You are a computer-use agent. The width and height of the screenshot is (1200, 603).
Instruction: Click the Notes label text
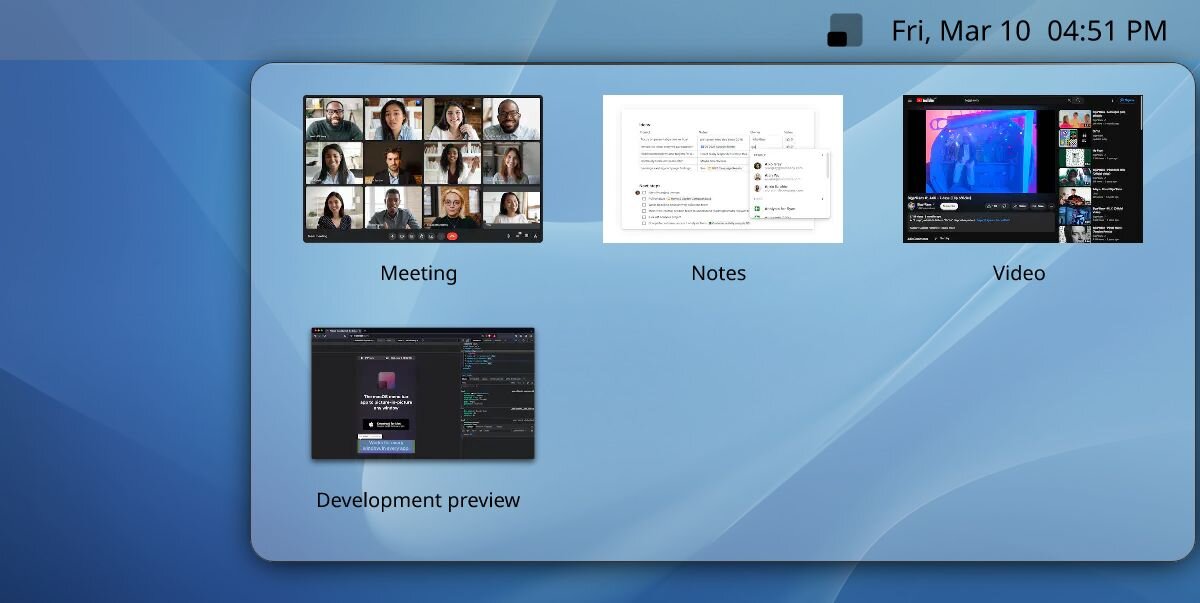(718, 273)
